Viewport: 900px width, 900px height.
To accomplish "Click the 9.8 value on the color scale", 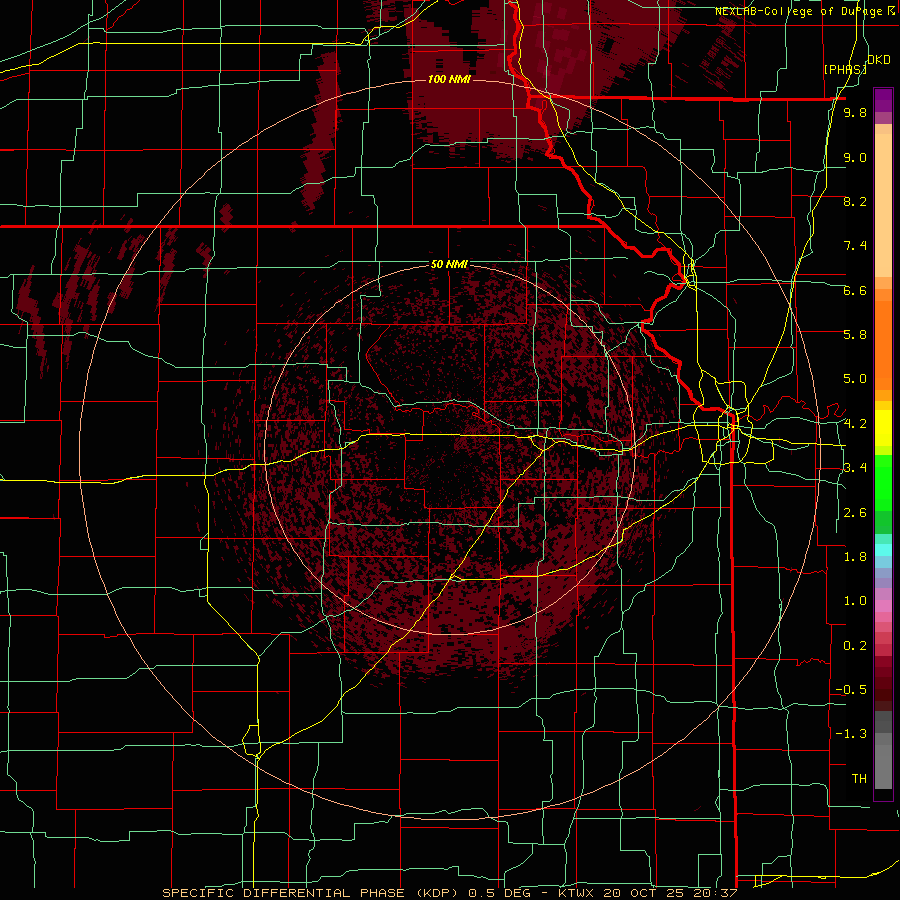I will tap(855, 113).
